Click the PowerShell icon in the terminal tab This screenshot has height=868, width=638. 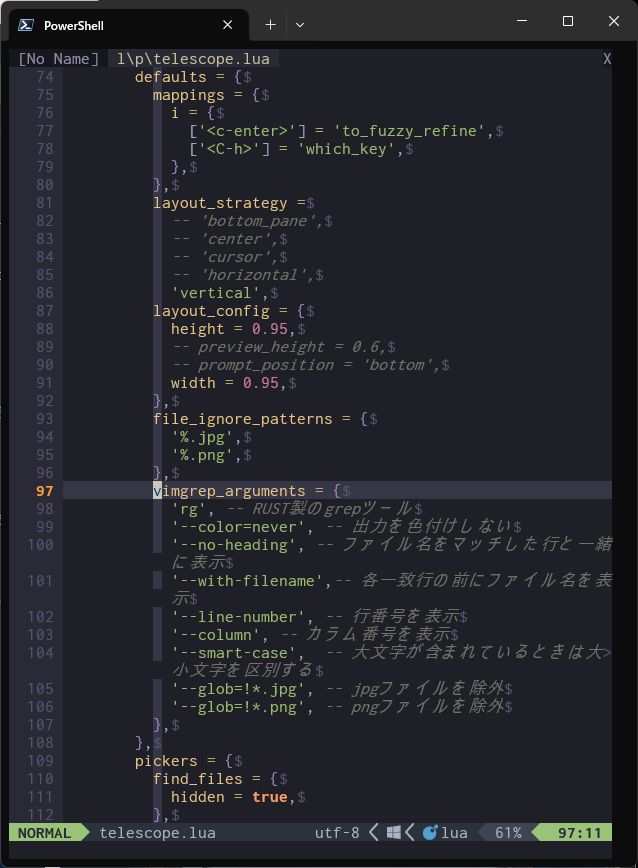(27, 25)
